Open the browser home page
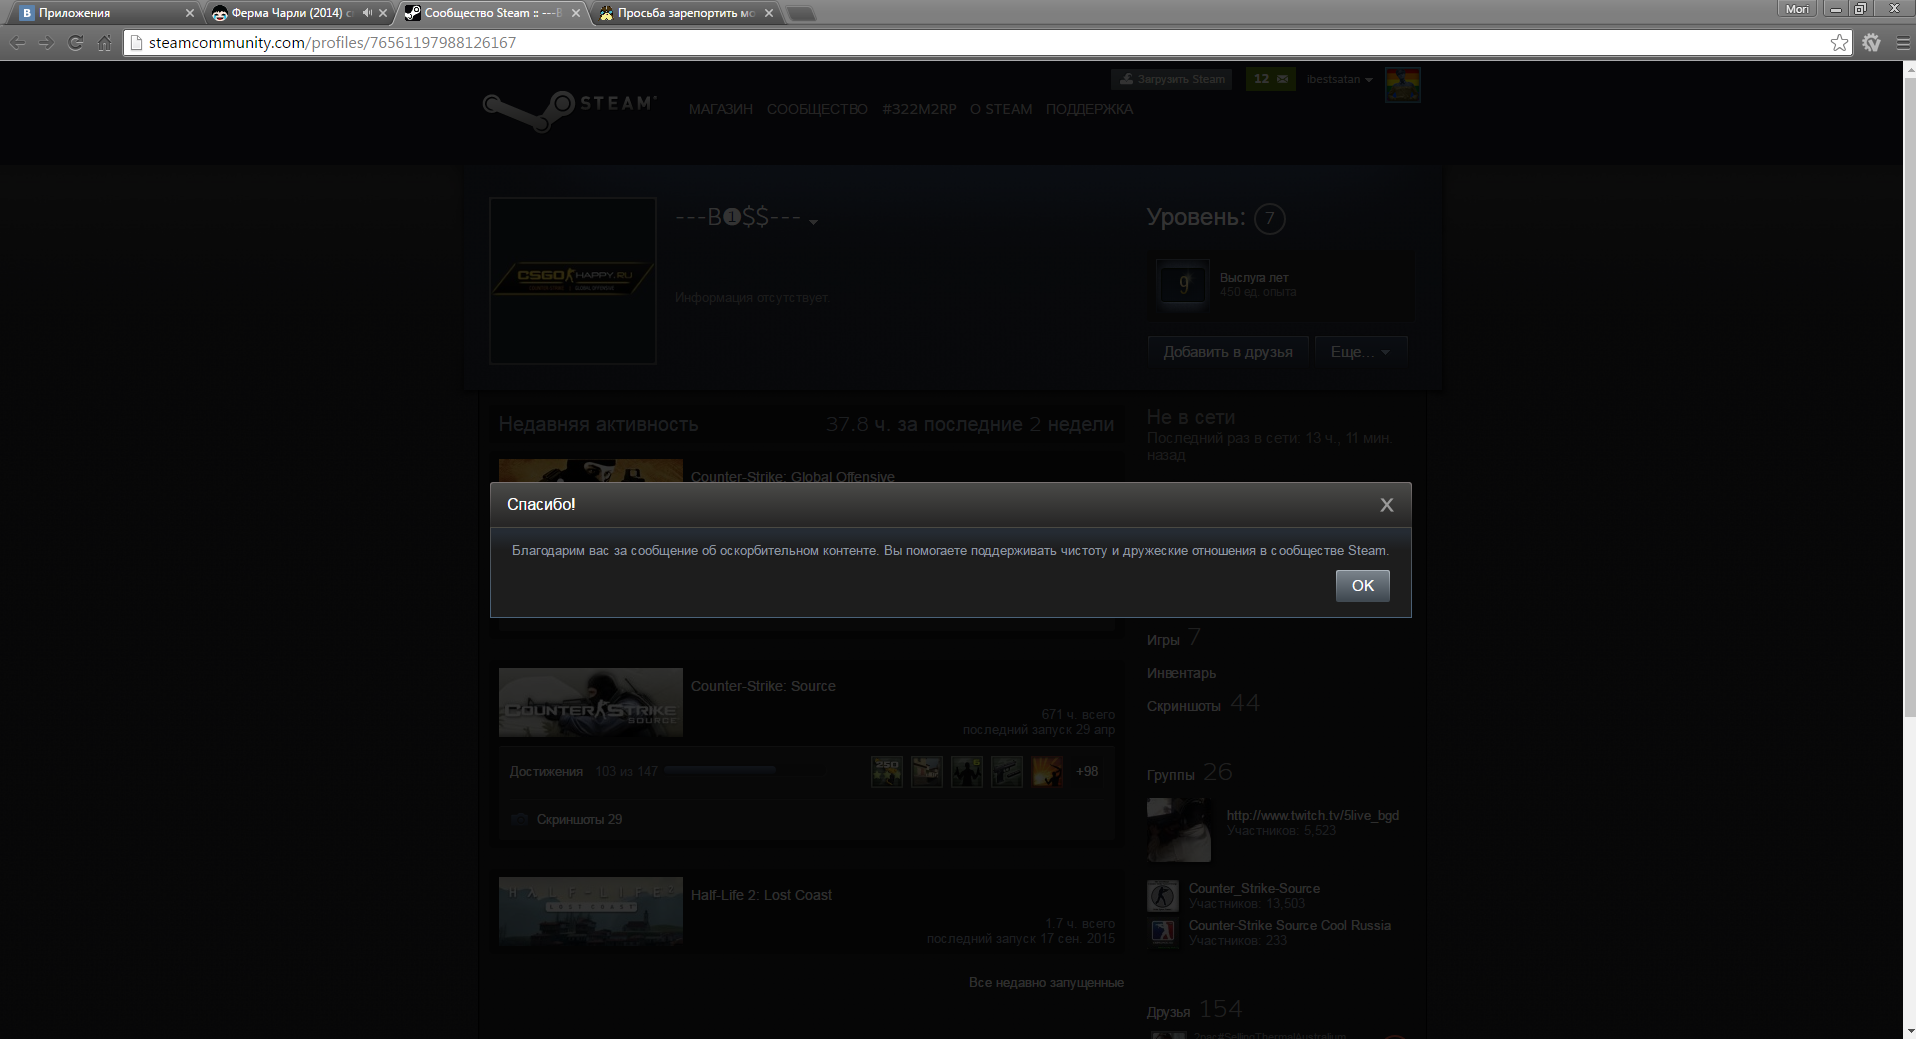 pos(104,43)
